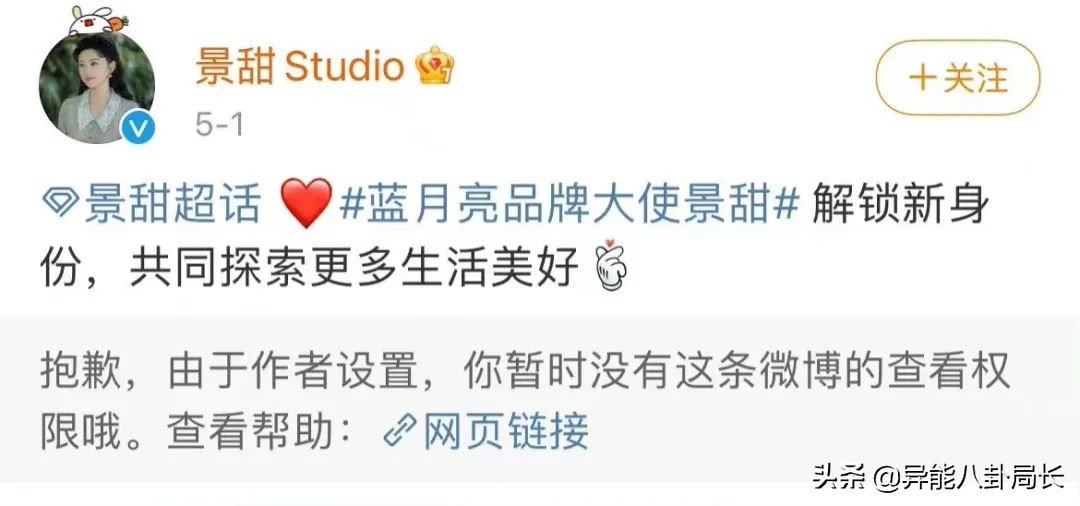Click the text 共同探索更多生活美好
Viewport: 1080px width, 506px height.
click(354, 264)
